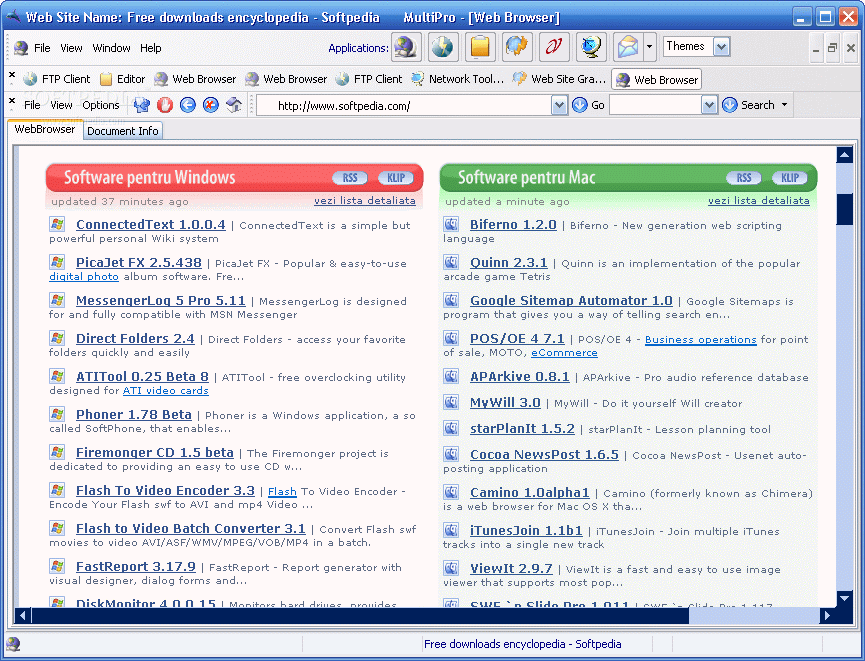Open the browser toolbar Options menu

101,105
